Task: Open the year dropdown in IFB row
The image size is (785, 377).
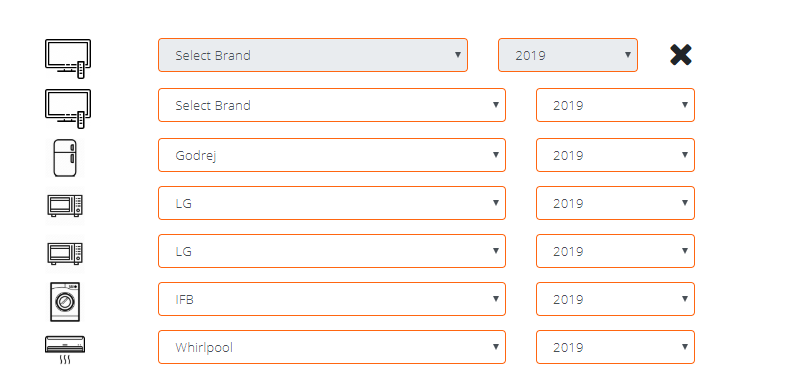Action: point(615,299)
